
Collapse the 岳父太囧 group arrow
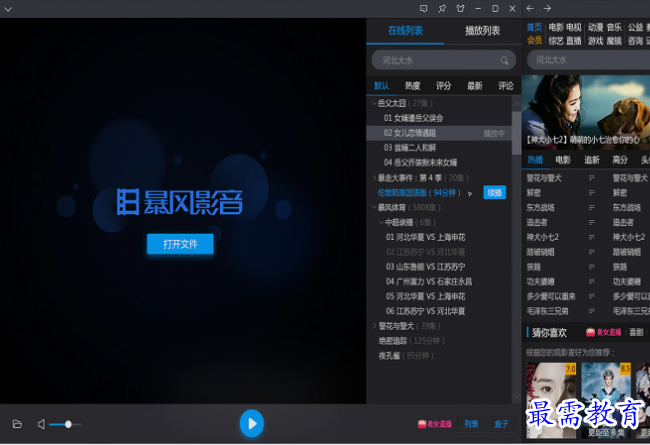(x=374, y=103)
